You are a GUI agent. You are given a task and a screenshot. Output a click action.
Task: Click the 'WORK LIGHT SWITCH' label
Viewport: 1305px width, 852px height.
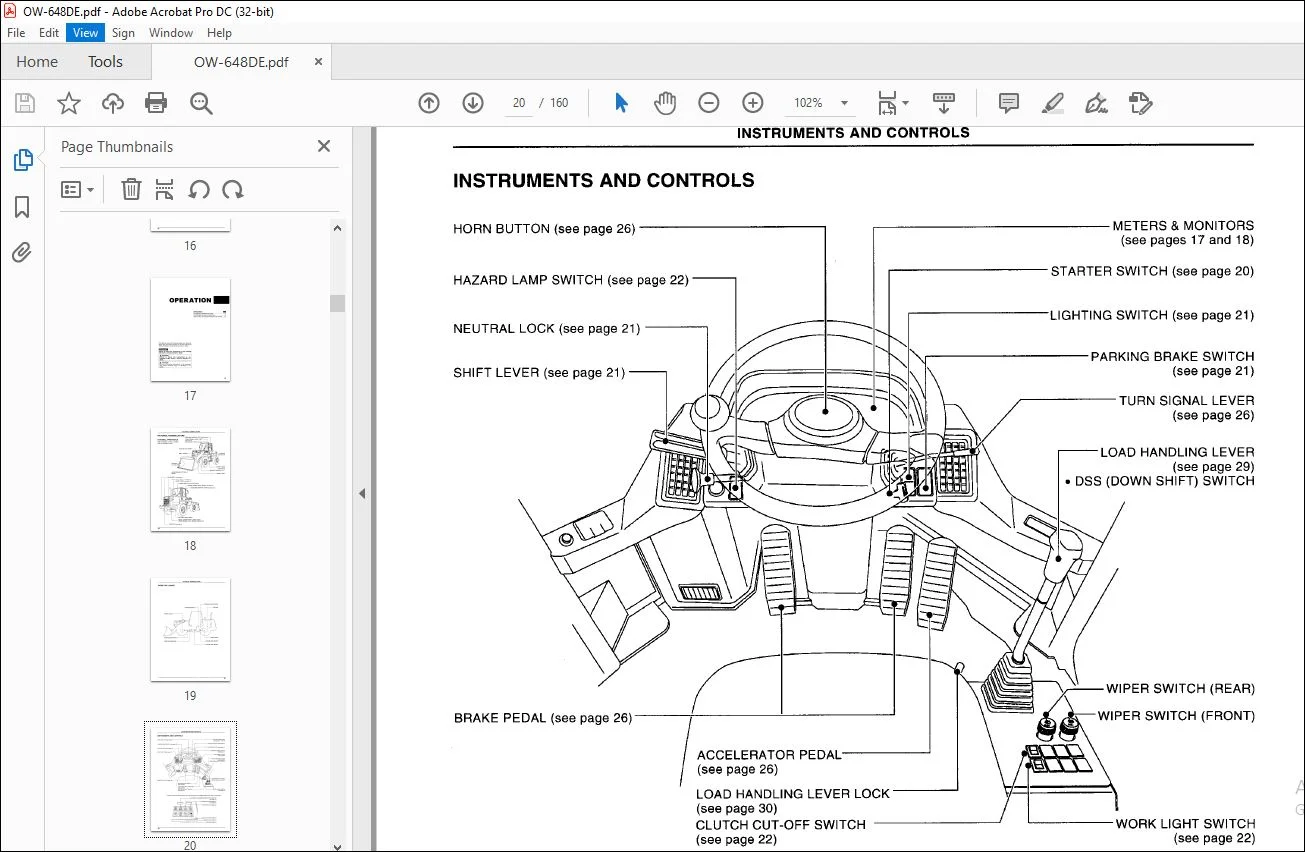click(1185, 824)
